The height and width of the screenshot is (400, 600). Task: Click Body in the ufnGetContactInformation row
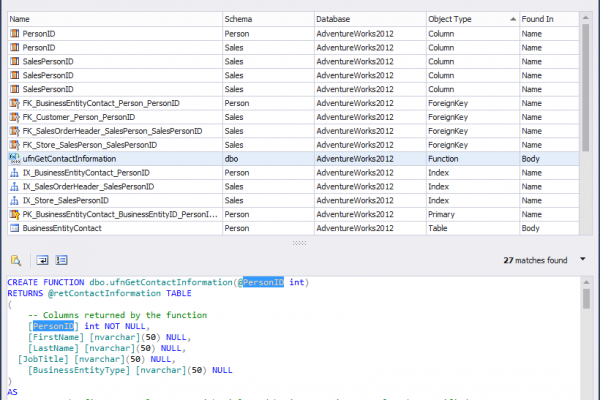530,158
